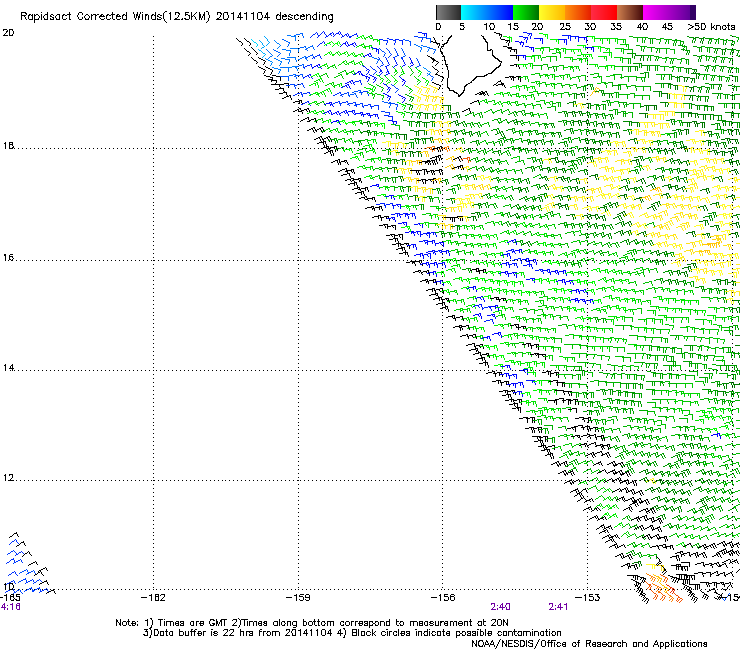Click the note about Data buffer 22 hrs
This screenshot has width=740, height=650.
tap(352, 633)
